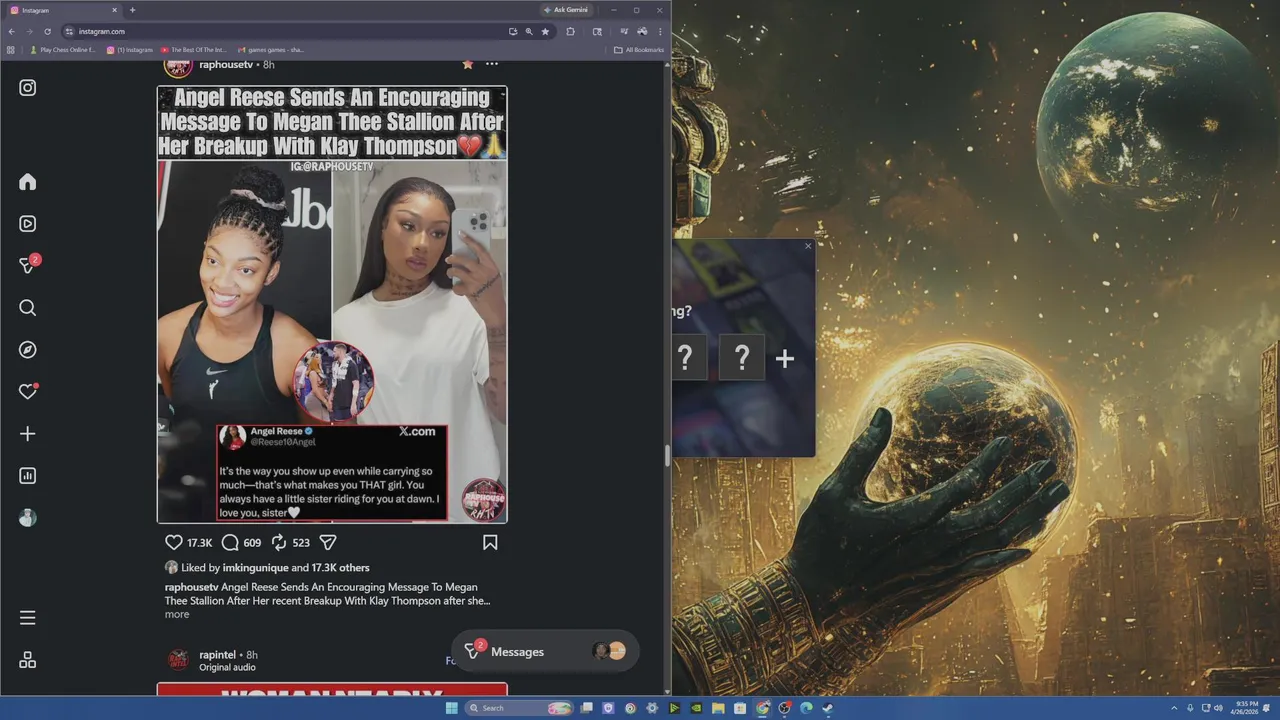
Task: Open the bookmarks bar apps grid icon
Action: click(x=11, y=49)
